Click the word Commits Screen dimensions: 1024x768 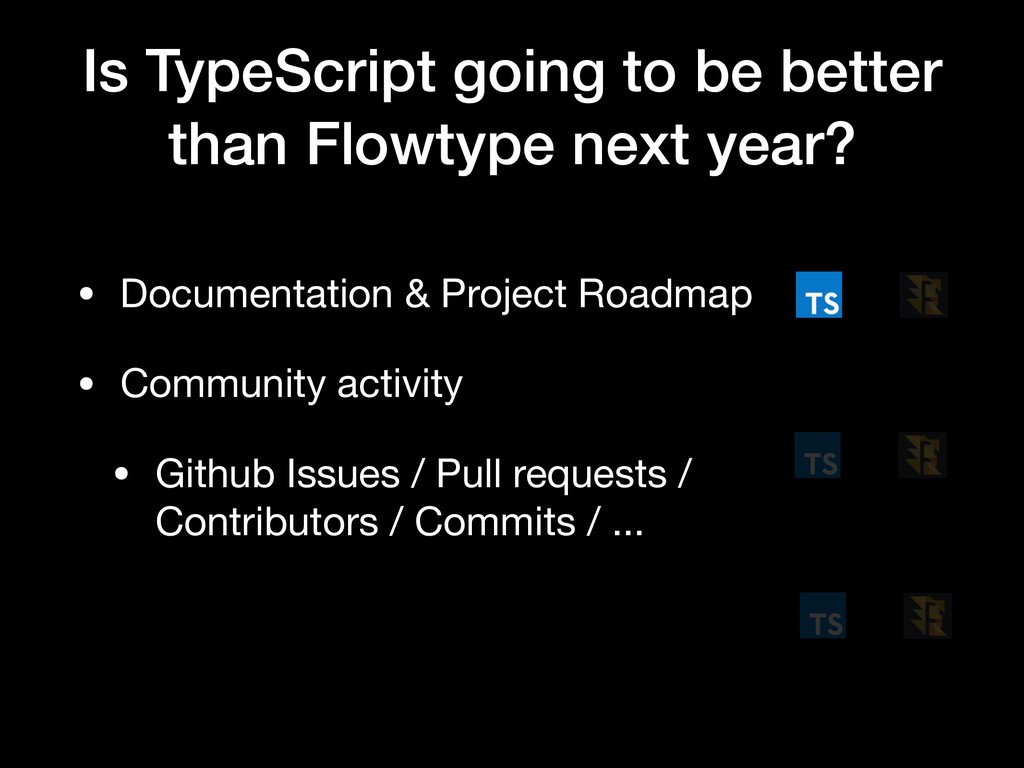[495, 522]
